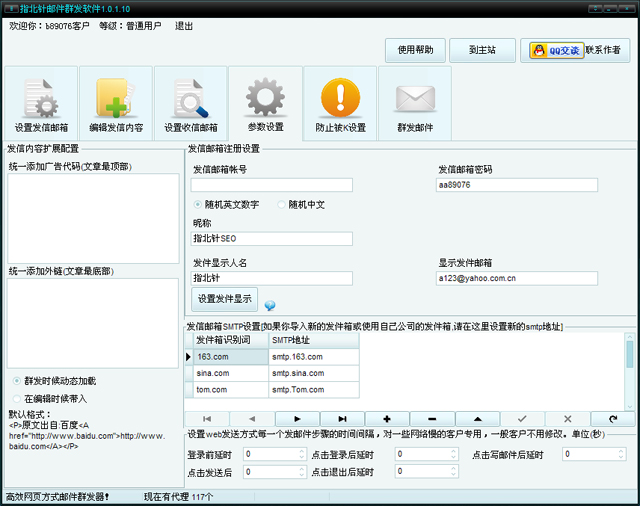Go to last SMTP record

coord(342,419)
